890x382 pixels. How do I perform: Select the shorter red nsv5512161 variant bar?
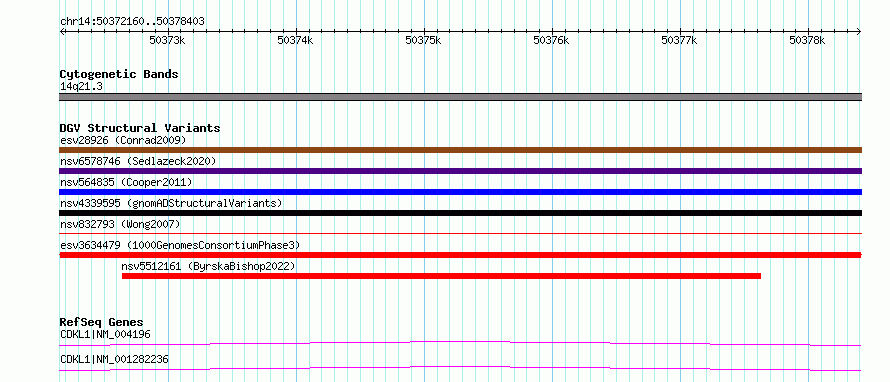(441, 276)
